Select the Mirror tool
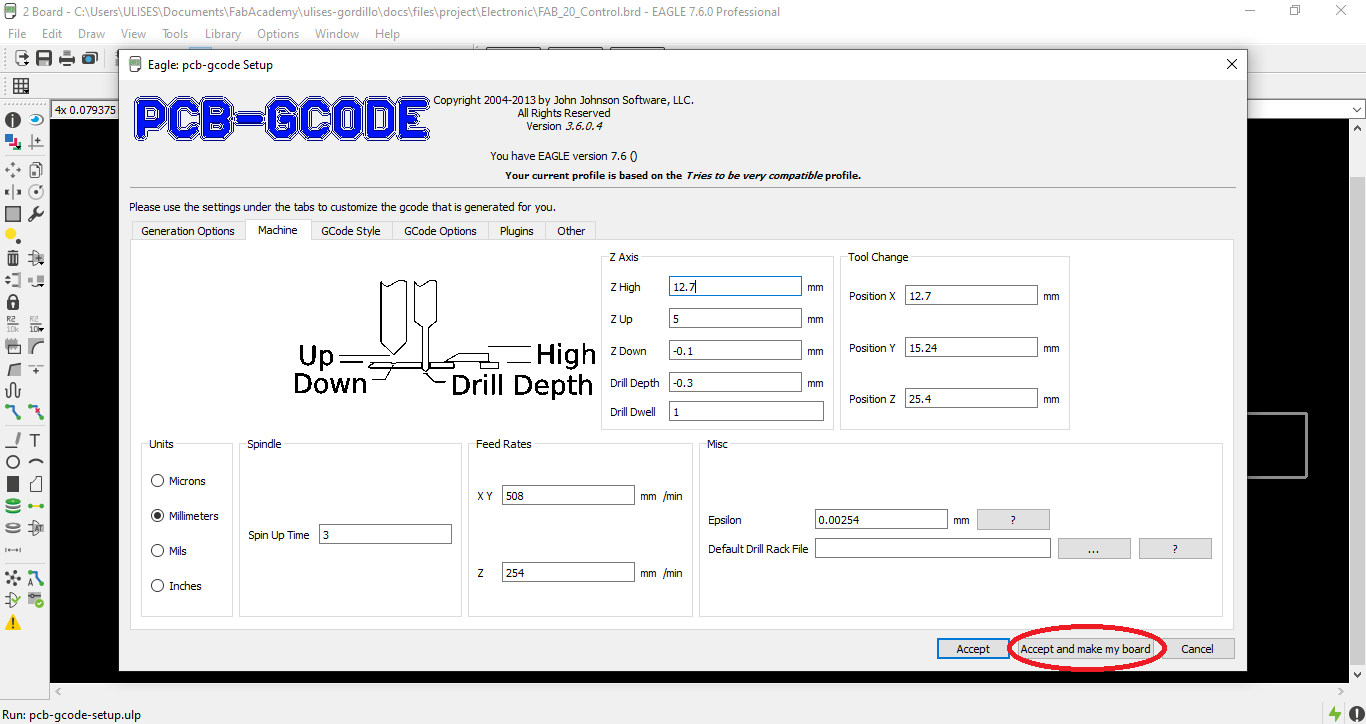This screenshot has width=1366, height=724. 13,192
